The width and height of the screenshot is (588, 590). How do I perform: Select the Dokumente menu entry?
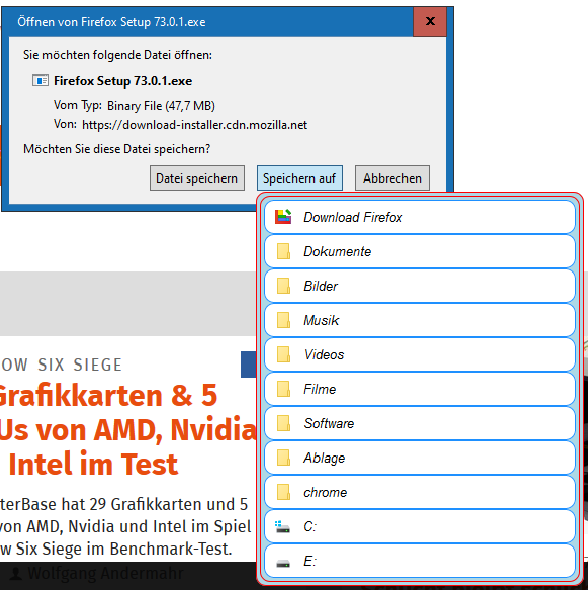pyautogui.click(x=420, y=251)
